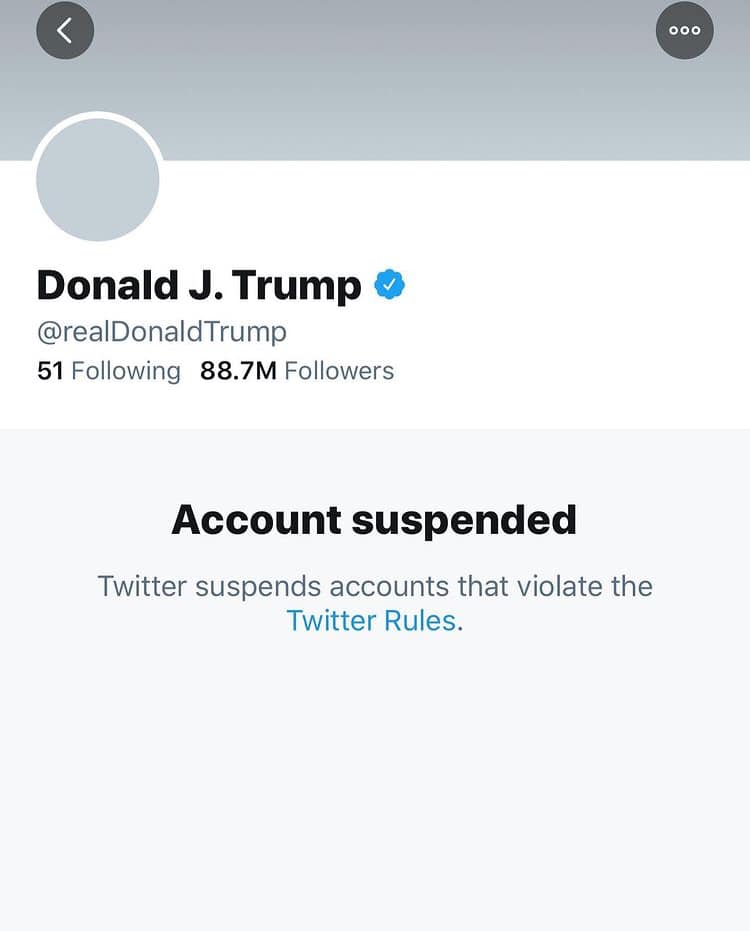Image resolution: width=750 pixels, height=931 pixels.
Task: Select the "Donald J. Trump" display name
Action: 198,286
